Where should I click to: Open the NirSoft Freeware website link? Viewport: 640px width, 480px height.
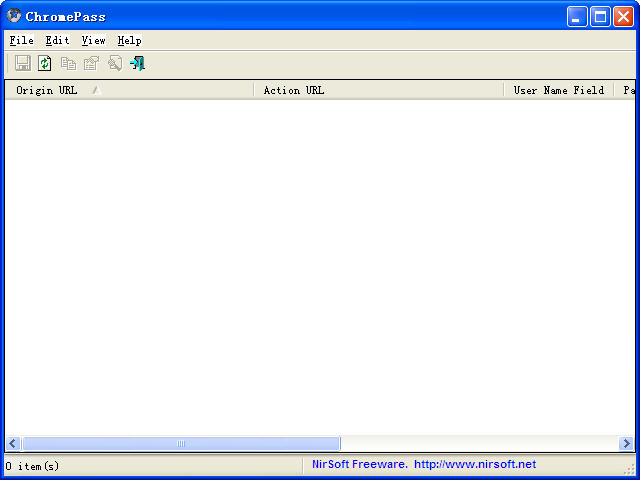point(424,464)
